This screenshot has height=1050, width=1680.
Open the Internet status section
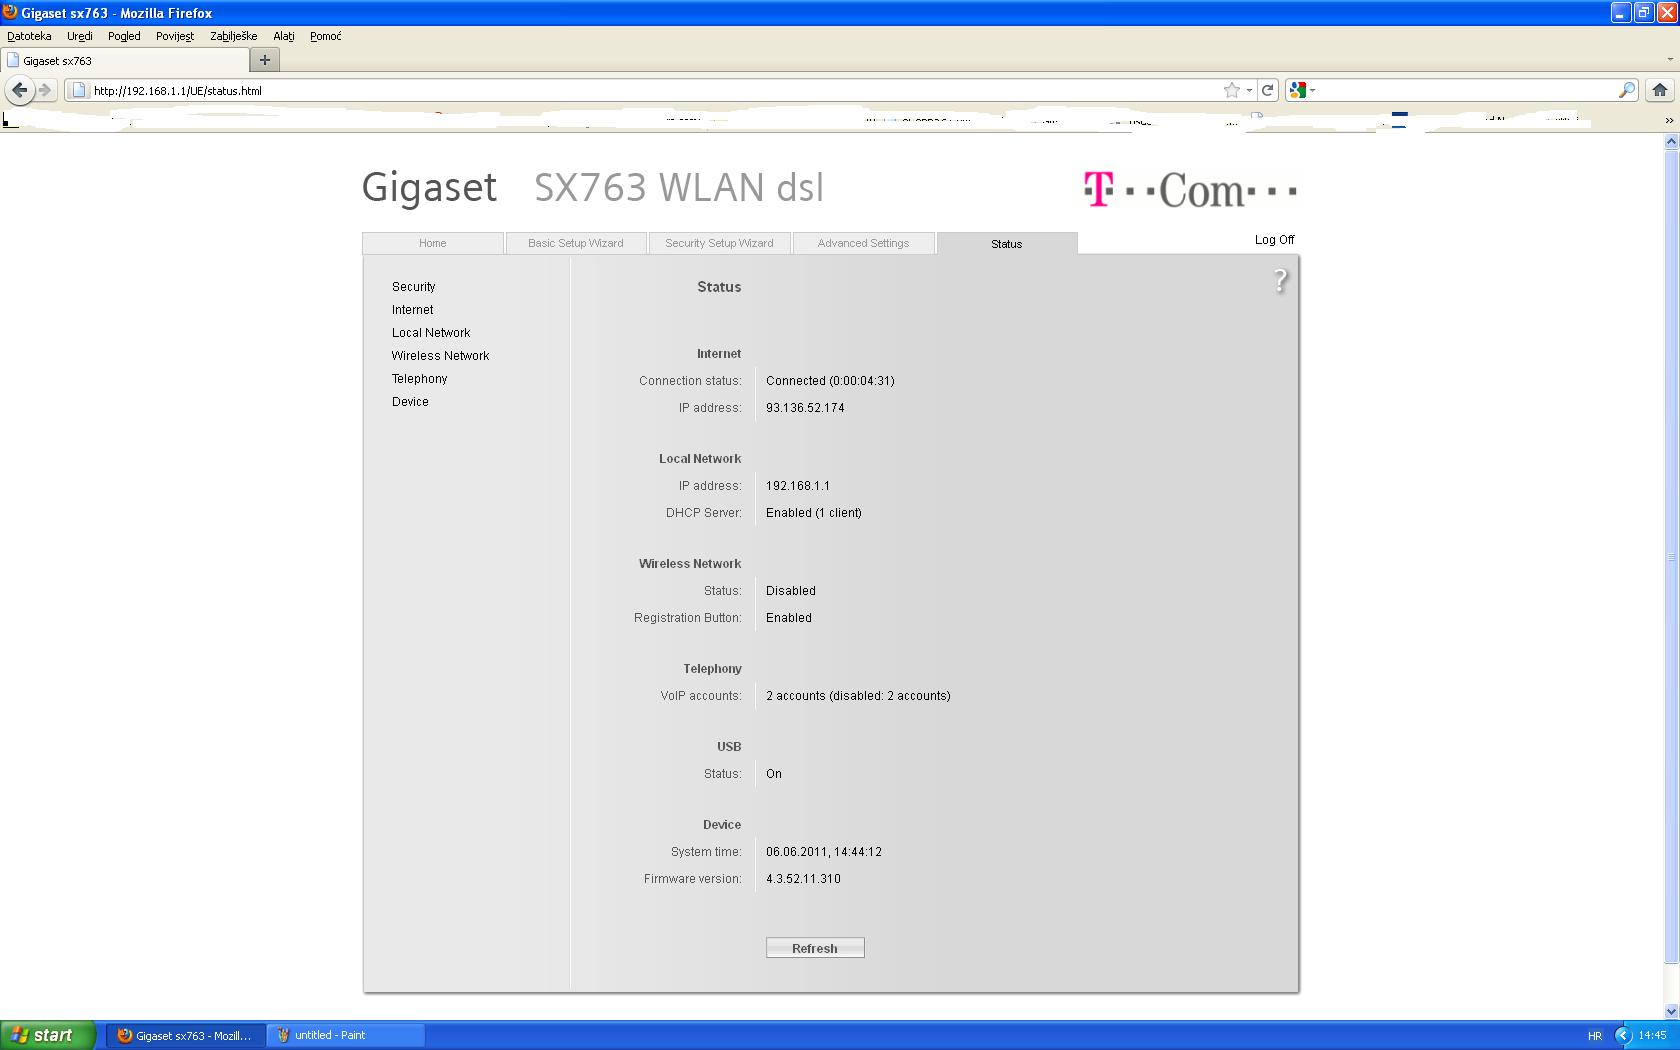413,310
